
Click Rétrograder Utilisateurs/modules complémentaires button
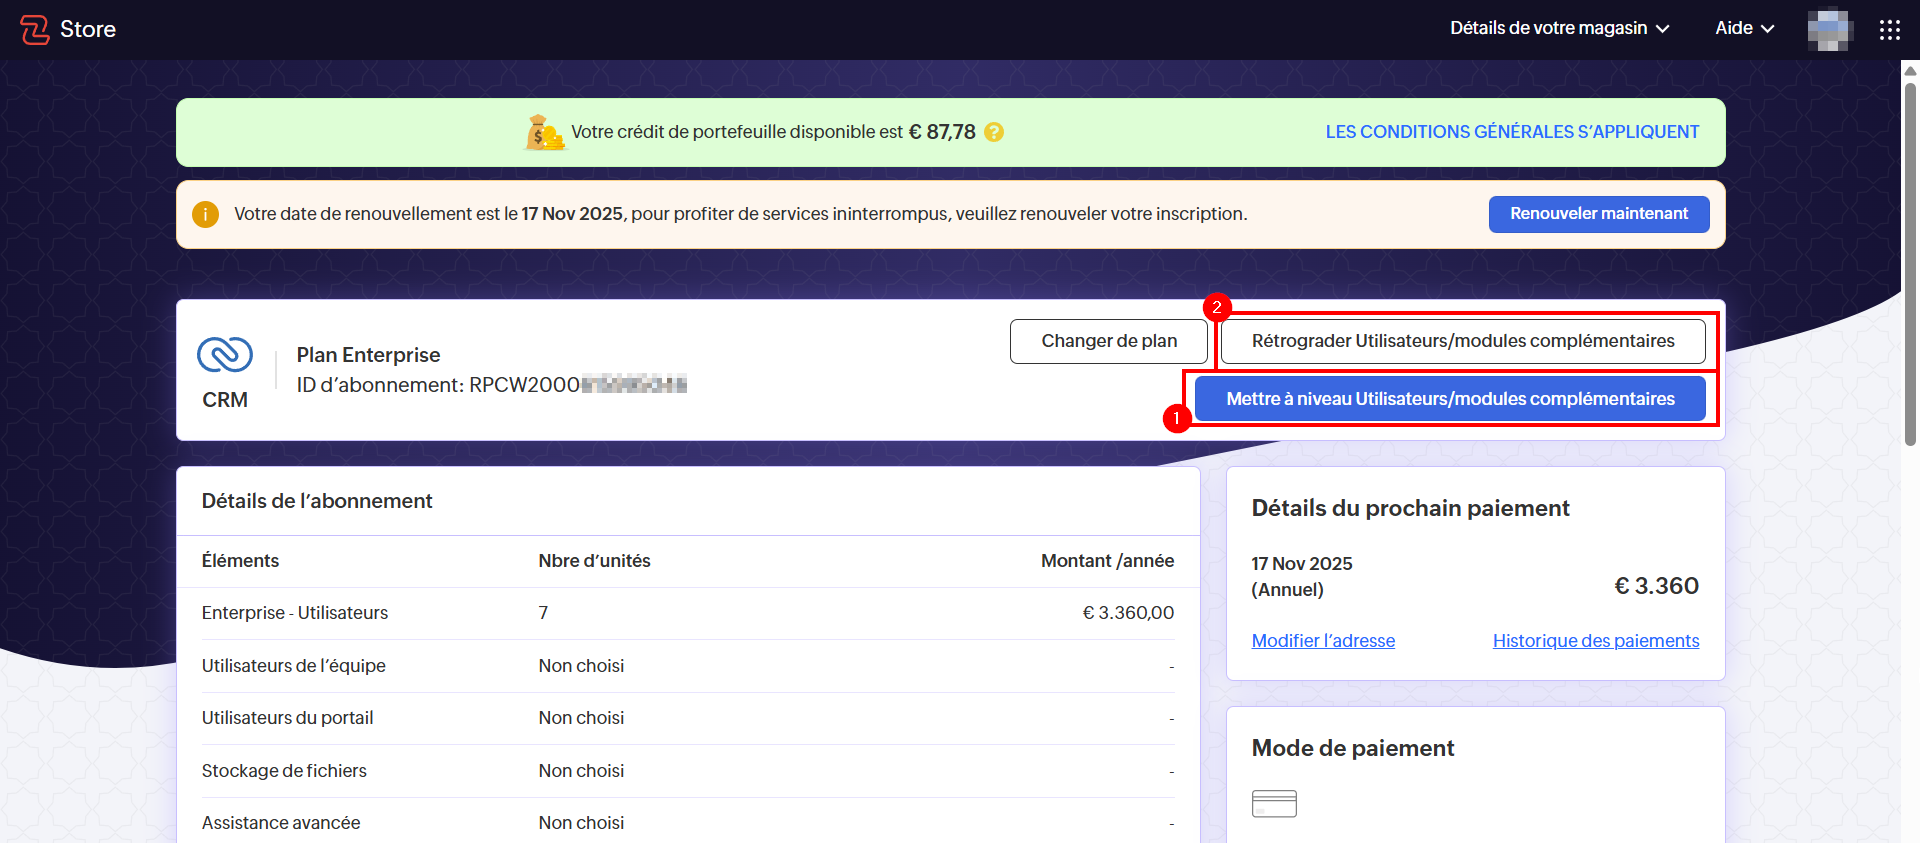(1462, 341)
